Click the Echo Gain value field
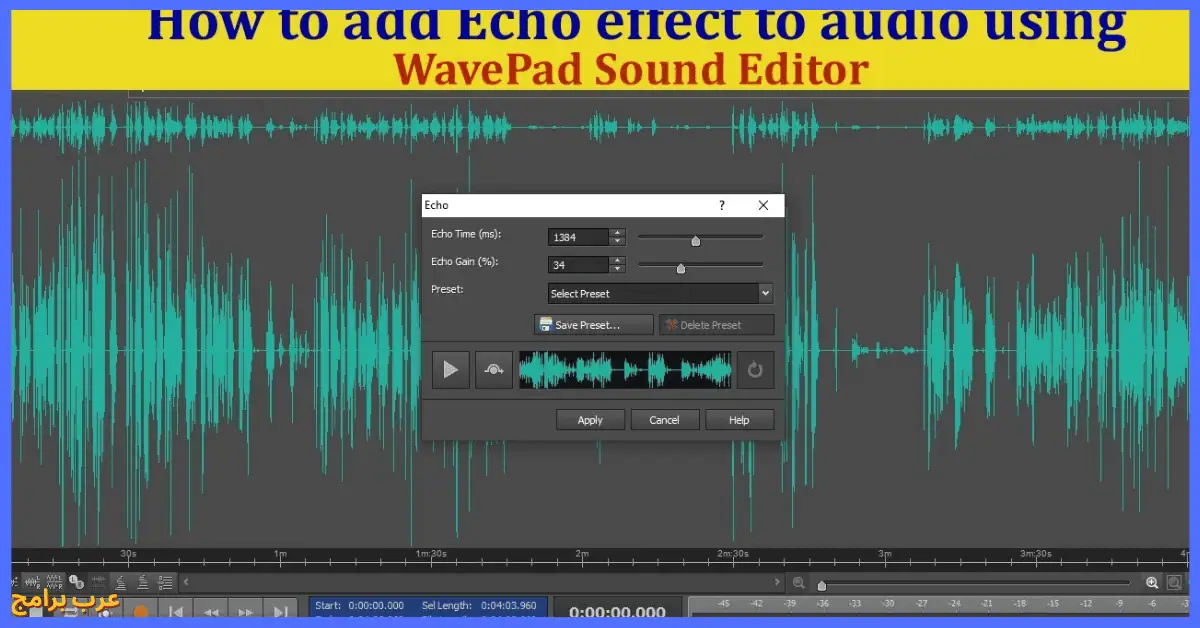Viewport: 1200px width, 628px height. coord(578,265)
